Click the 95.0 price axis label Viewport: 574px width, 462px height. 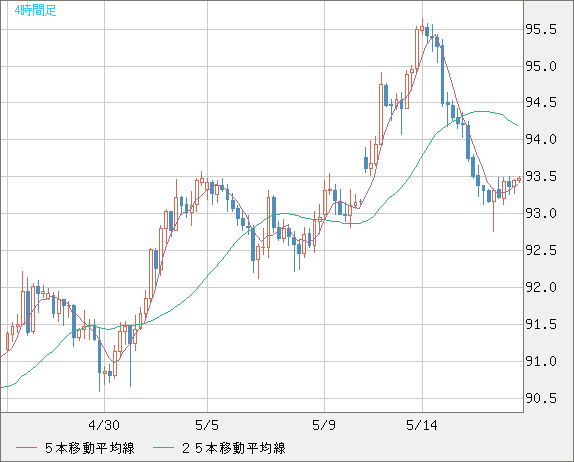click(541, 66)
